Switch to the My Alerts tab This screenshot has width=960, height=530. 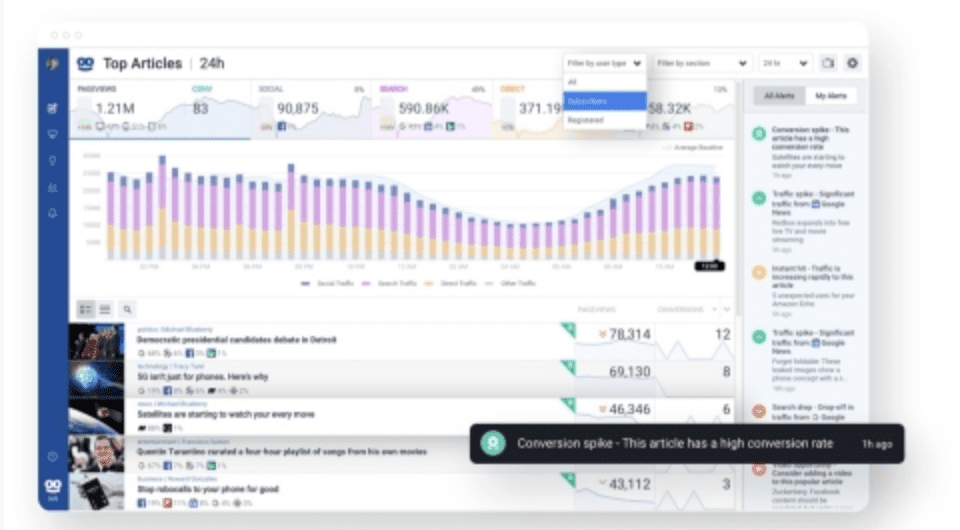click(831, 96)
